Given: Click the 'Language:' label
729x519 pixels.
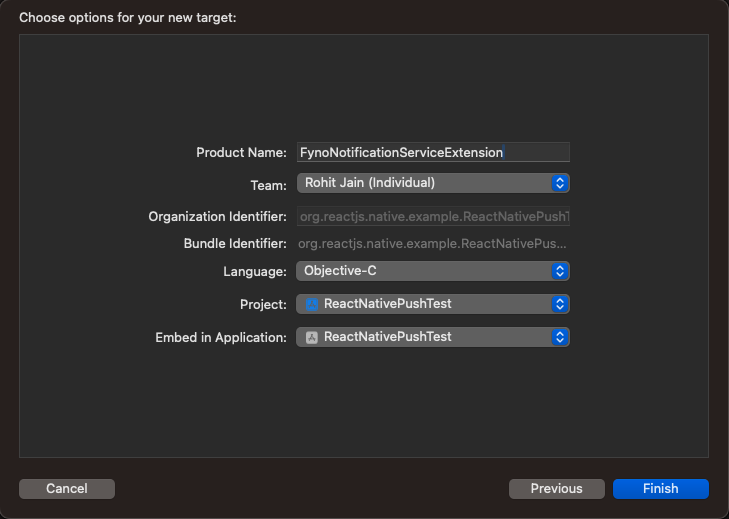Looking at the screenshot, I should click(255, 271).
